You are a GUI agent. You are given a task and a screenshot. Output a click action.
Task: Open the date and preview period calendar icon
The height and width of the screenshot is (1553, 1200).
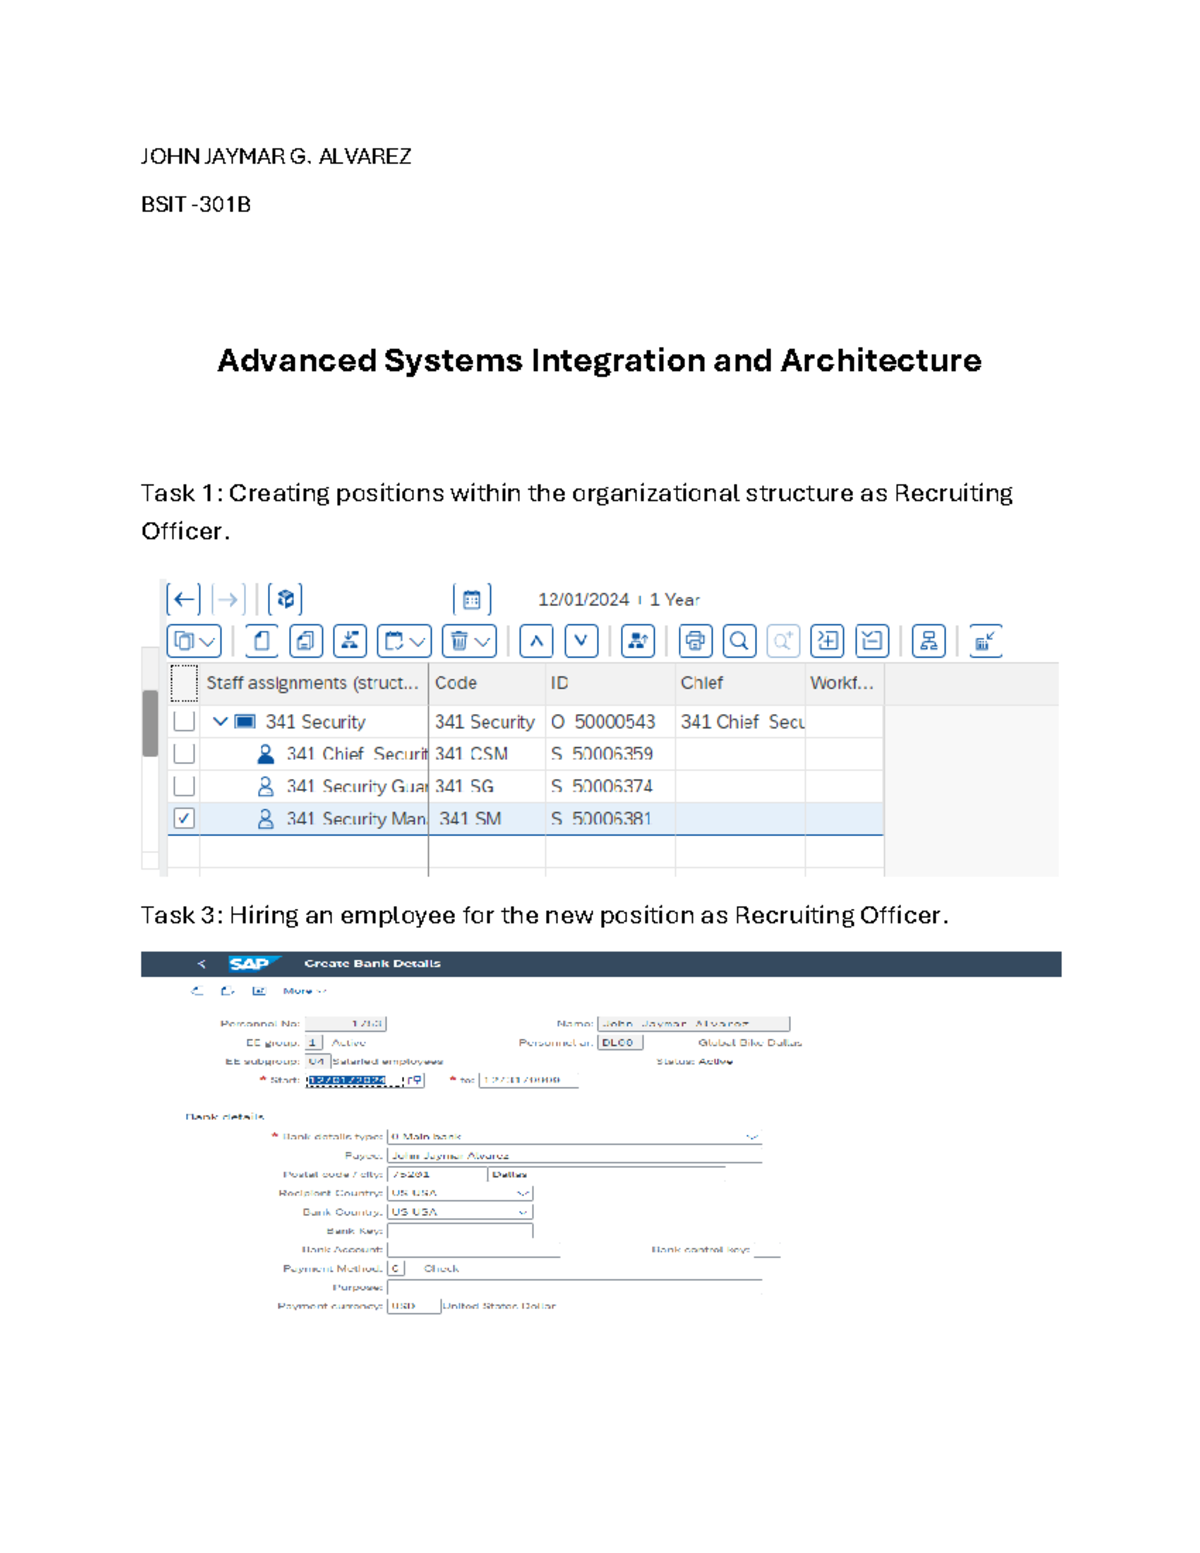click(471, 599)
